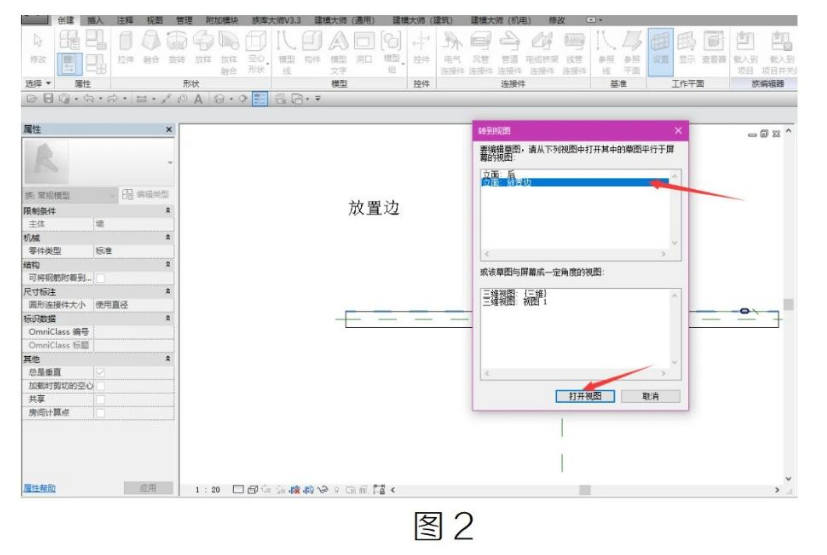The width and height of the screenshot is (827, 555).
Task: Click the Undo icon in quick access toolbar
Action: (88, 99)
